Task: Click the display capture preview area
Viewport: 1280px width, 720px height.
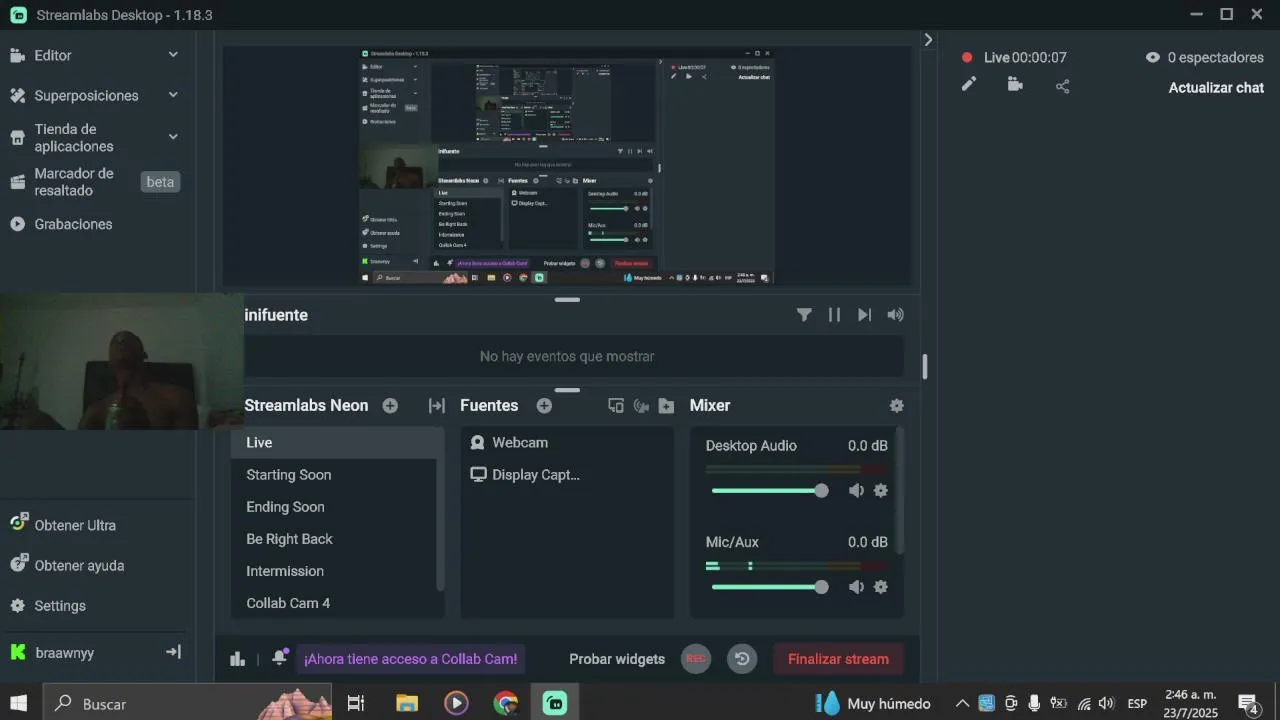Action: 567,165
